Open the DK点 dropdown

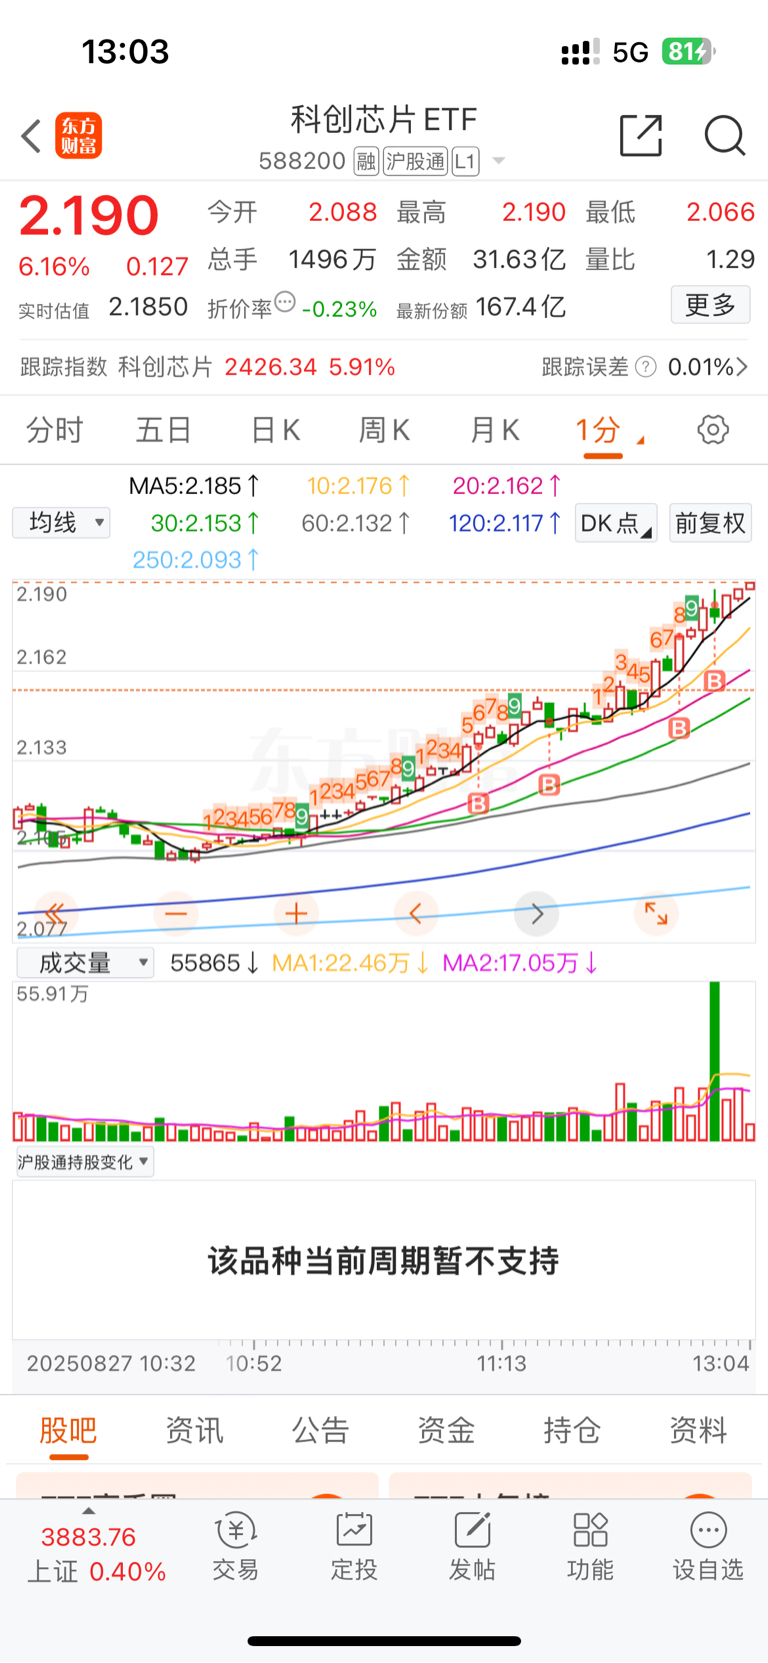[616, 523]
